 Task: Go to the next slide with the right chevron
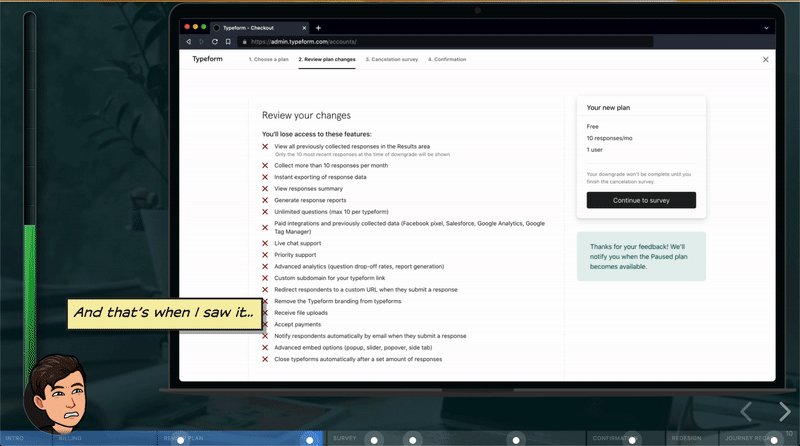[785, 411]
